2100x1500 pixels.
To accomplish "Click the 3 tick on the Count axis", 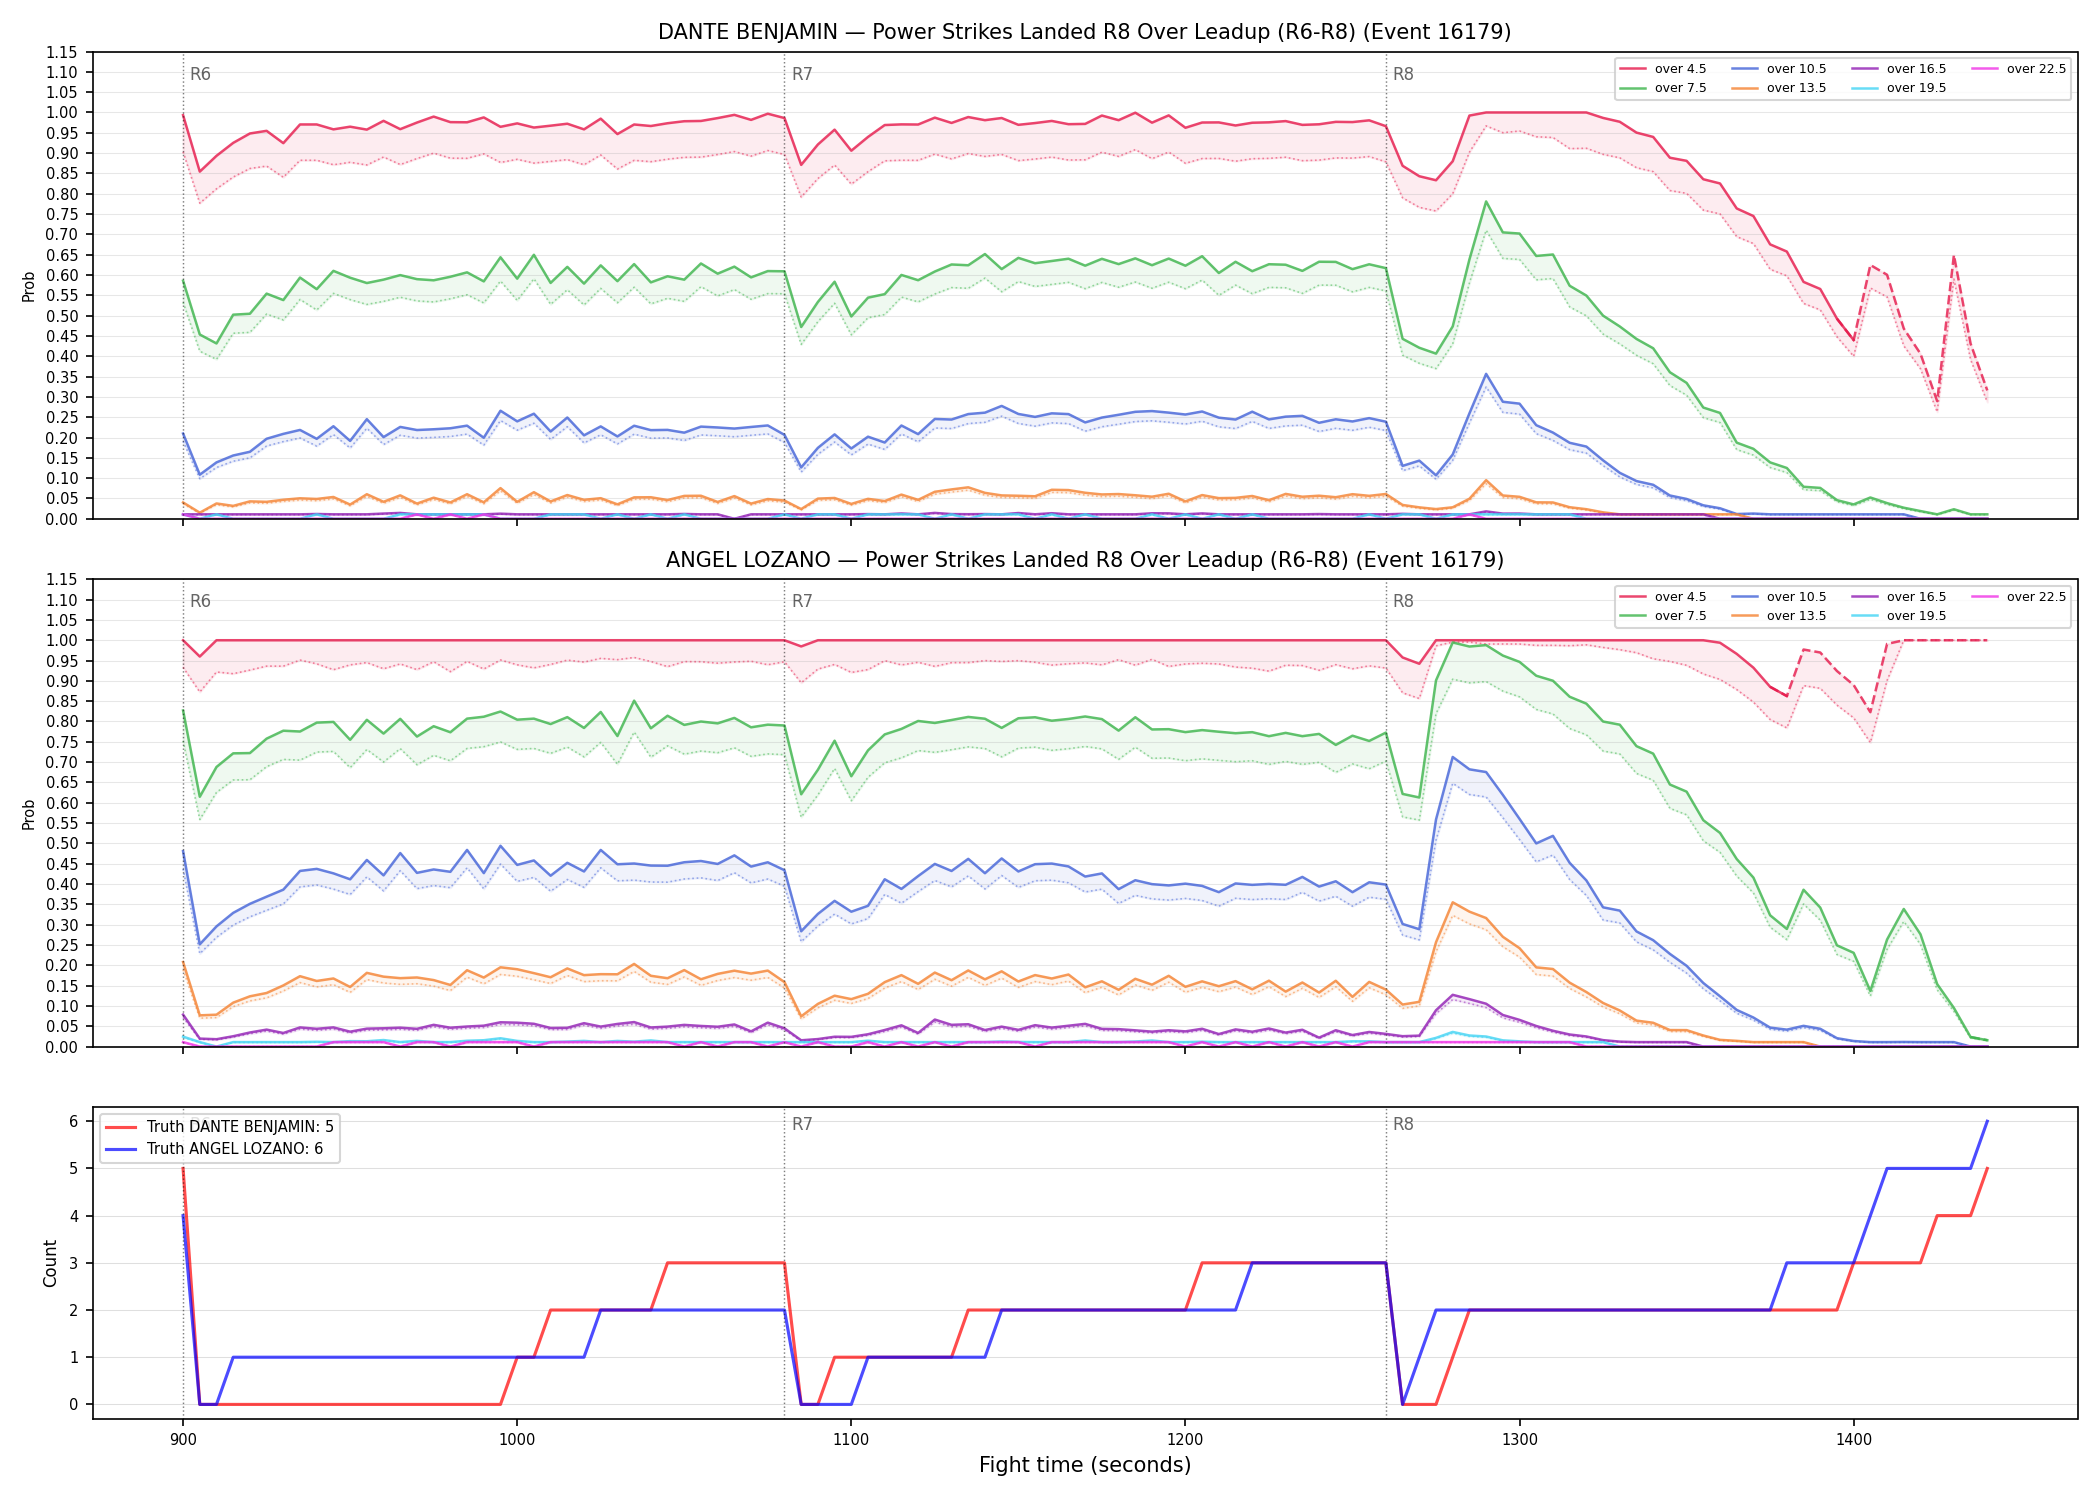I will pos(73,1263).
